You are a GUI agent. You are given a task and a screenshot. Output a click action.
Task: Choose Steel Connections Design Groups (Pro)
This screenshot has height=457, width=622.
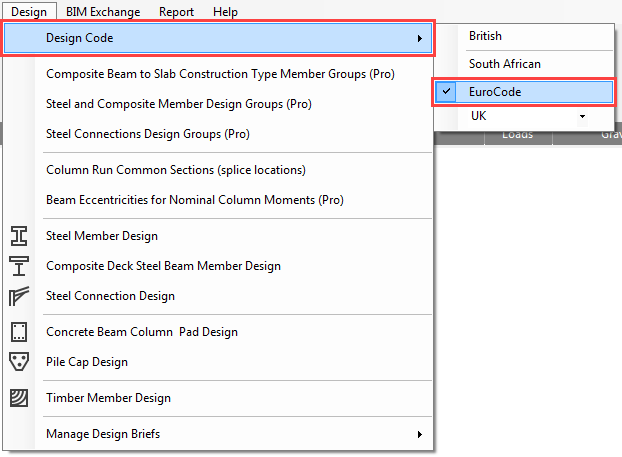tap(148, 134)
